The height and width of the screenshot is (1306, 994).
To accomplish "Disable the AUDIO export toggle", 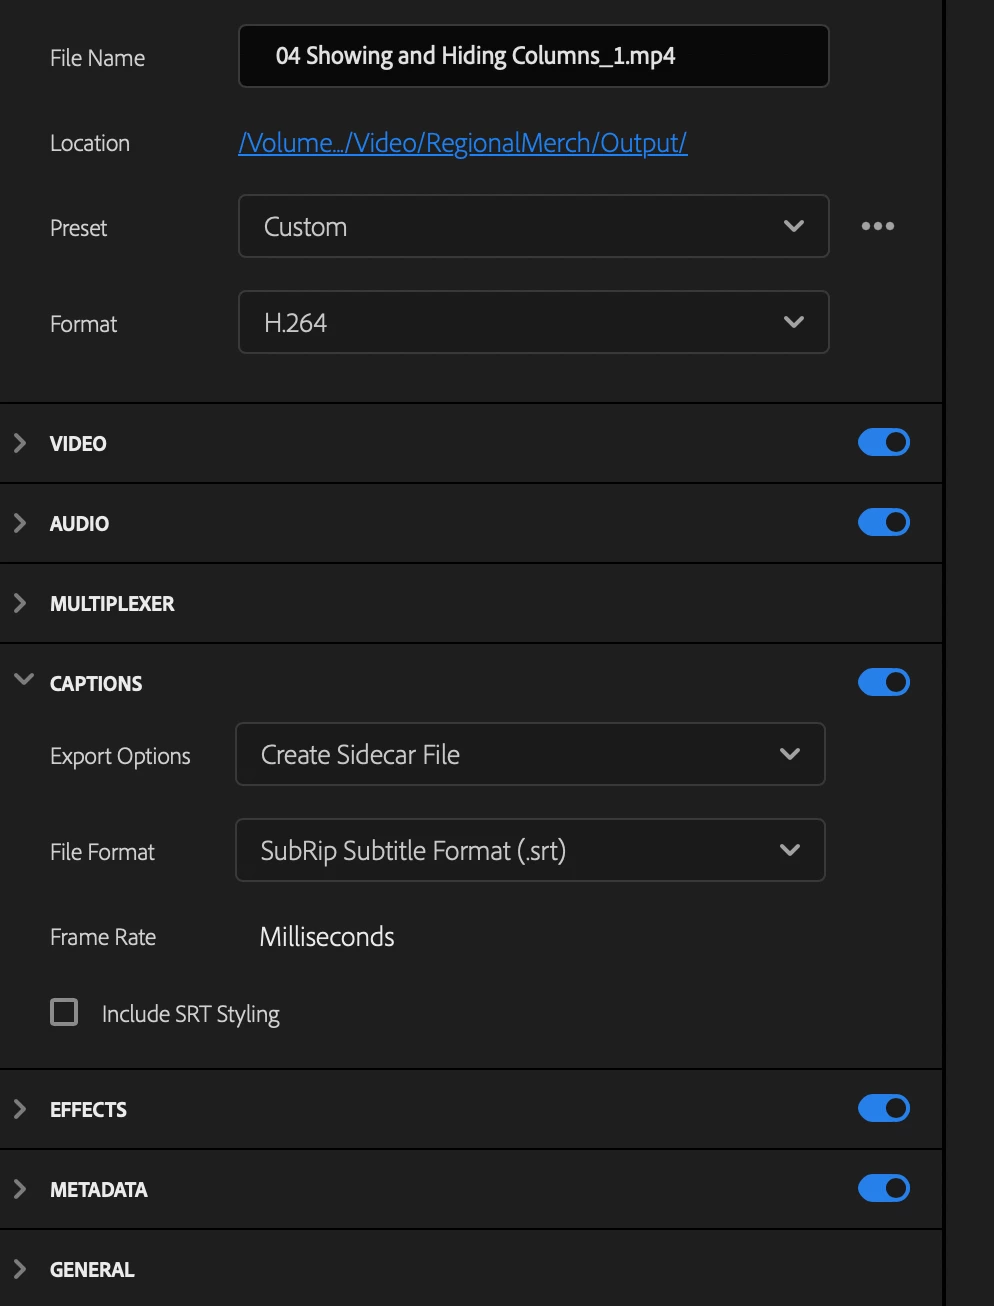I will click(883, 522).
